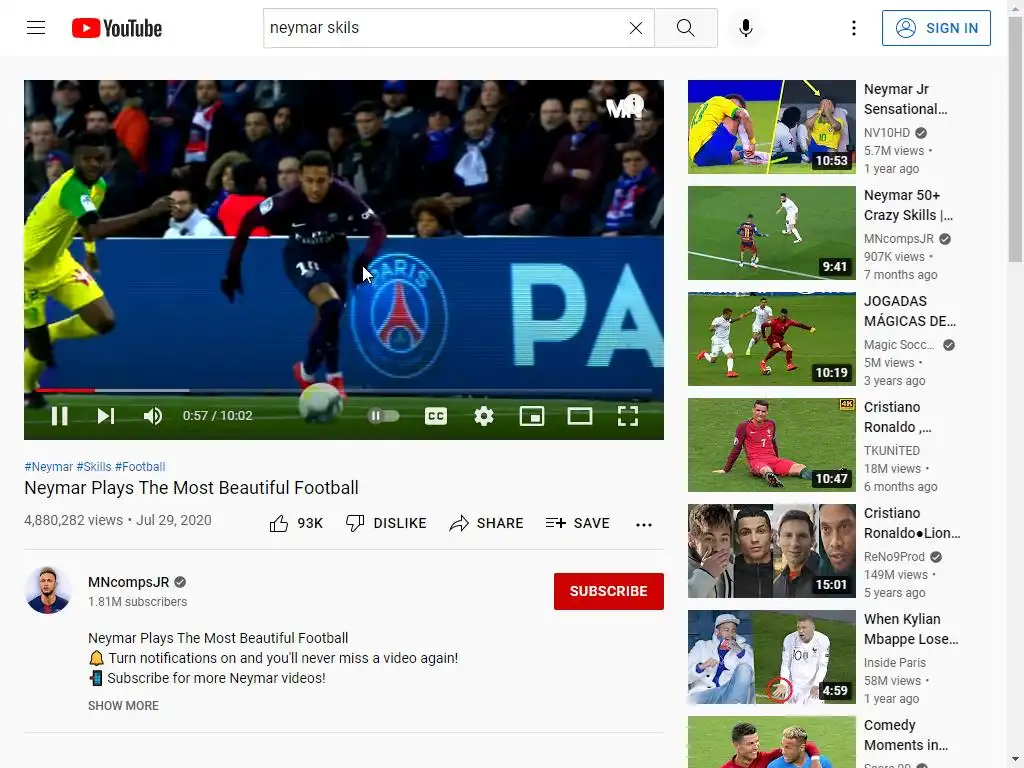Screen dimensions: 1024x768
Task: Seek on the video progress bar
Action: [x=344, y=391]
